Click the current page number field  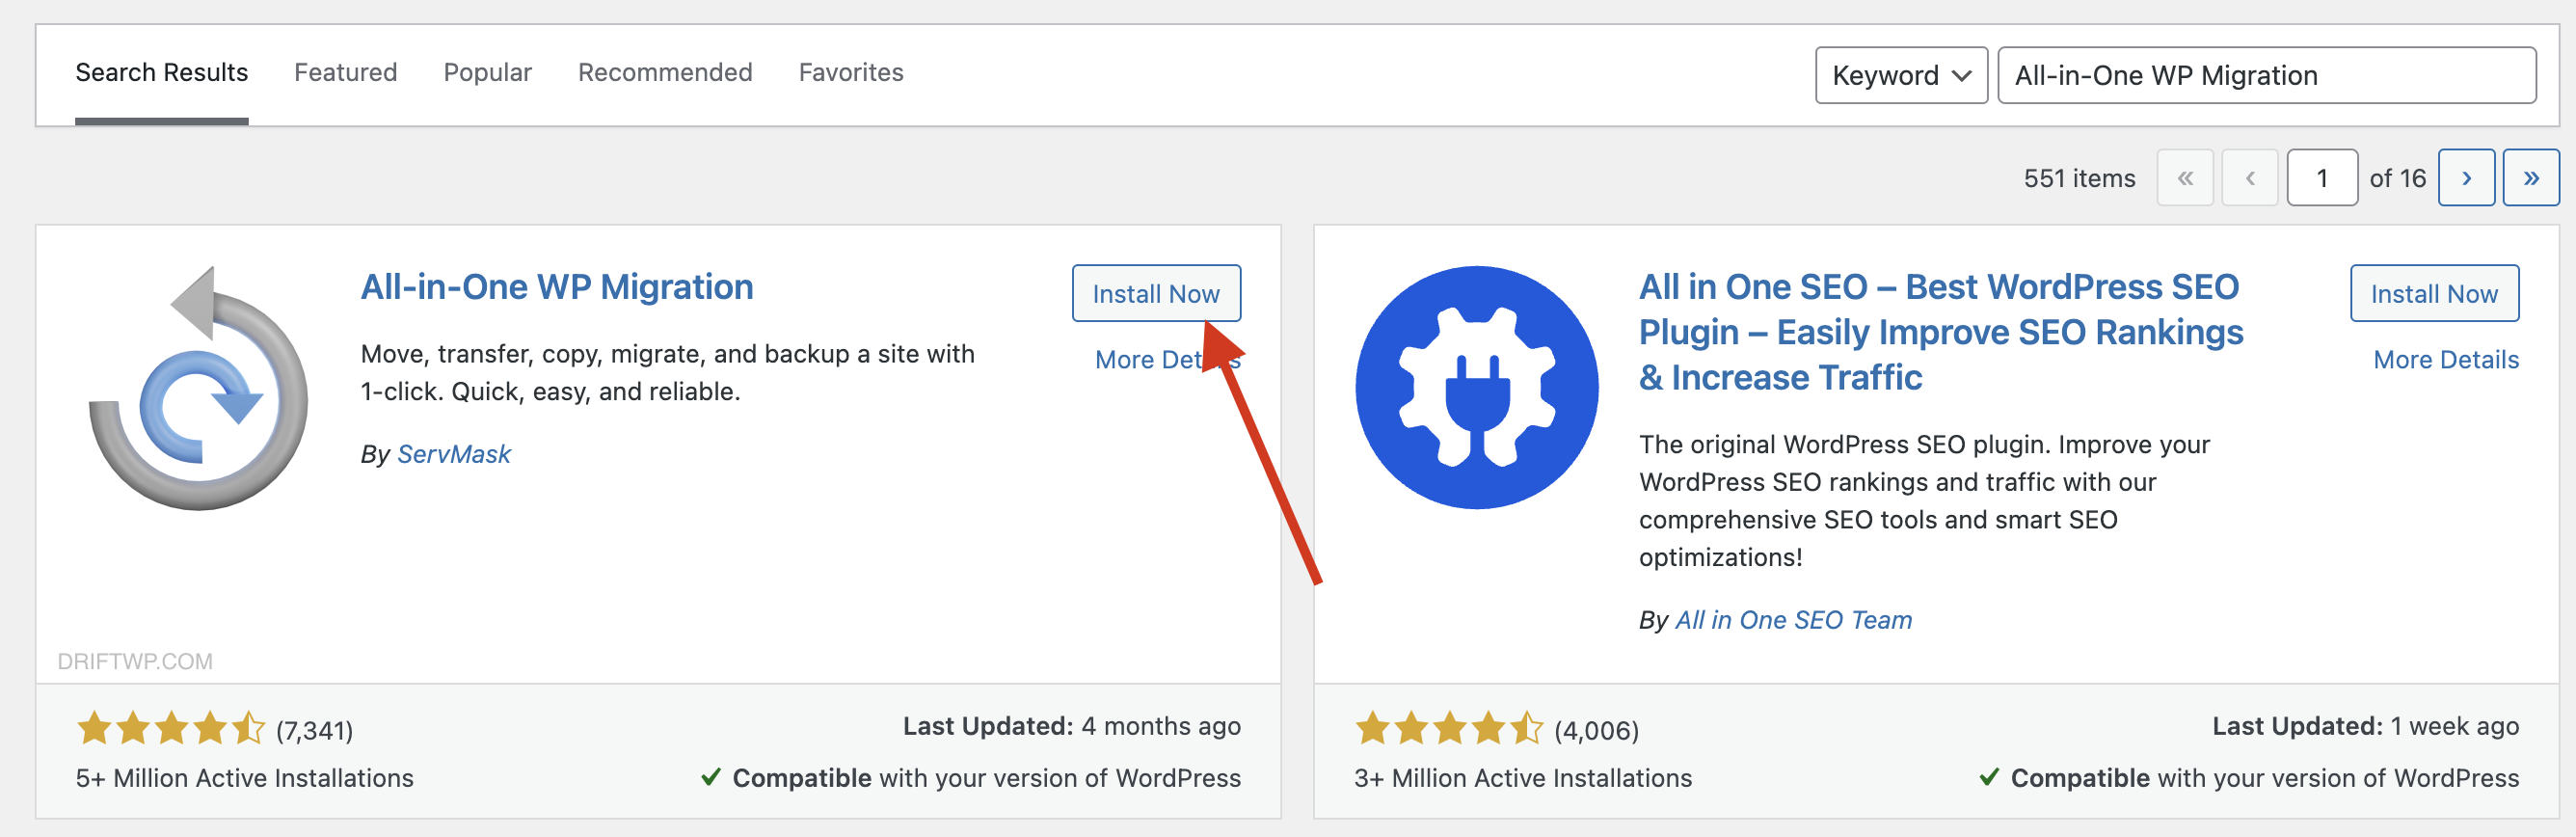click(x=2322, y=178)
